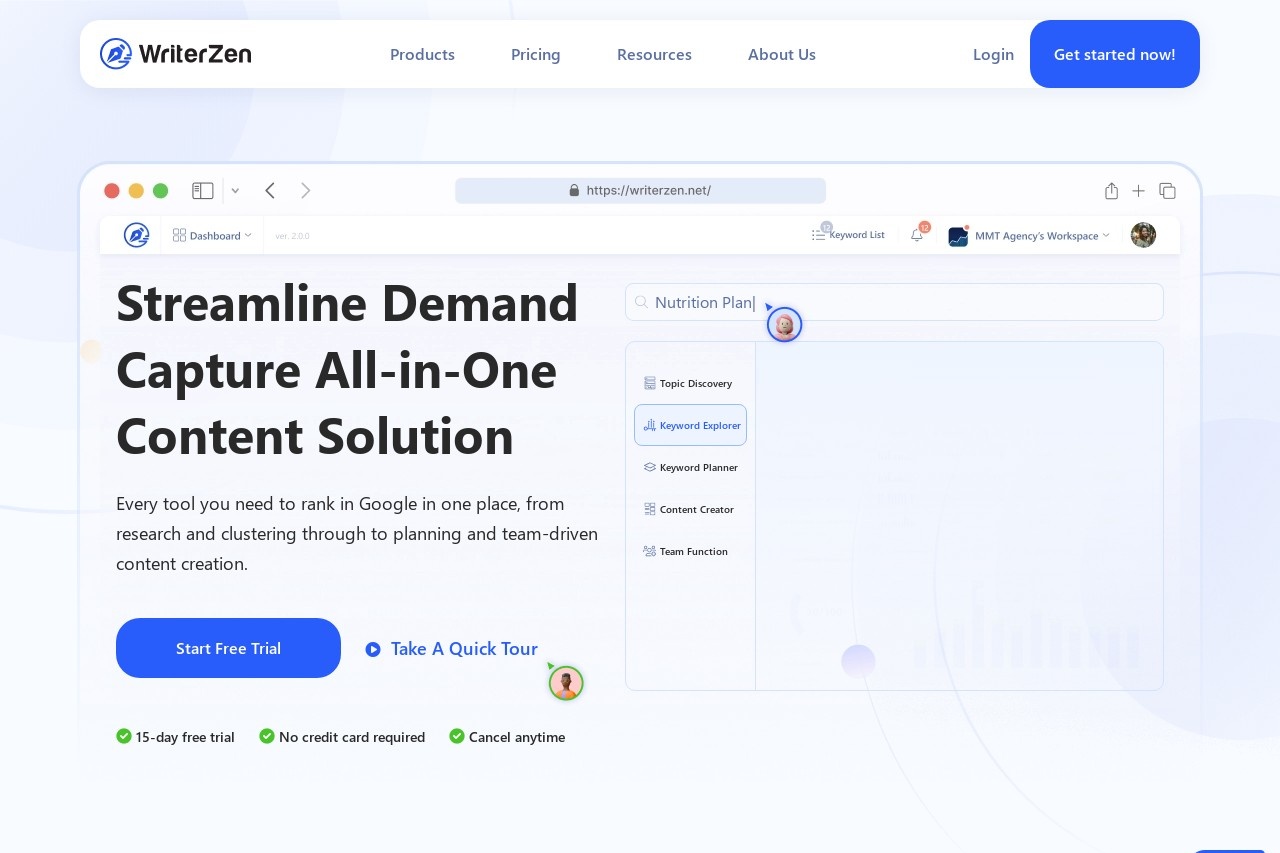Open the Resources menu

(x=654, y=54)
